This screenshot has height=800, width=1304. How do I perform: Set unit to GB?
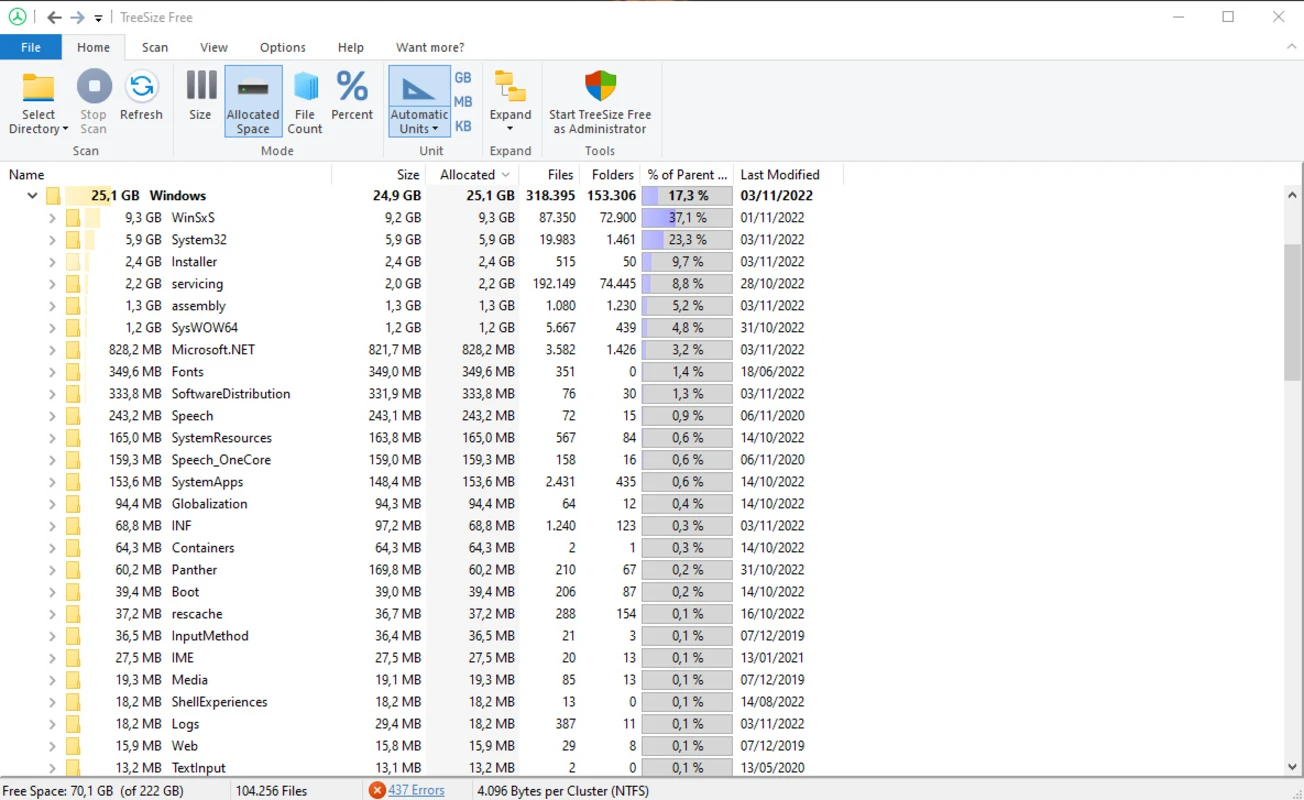point(462,77)
